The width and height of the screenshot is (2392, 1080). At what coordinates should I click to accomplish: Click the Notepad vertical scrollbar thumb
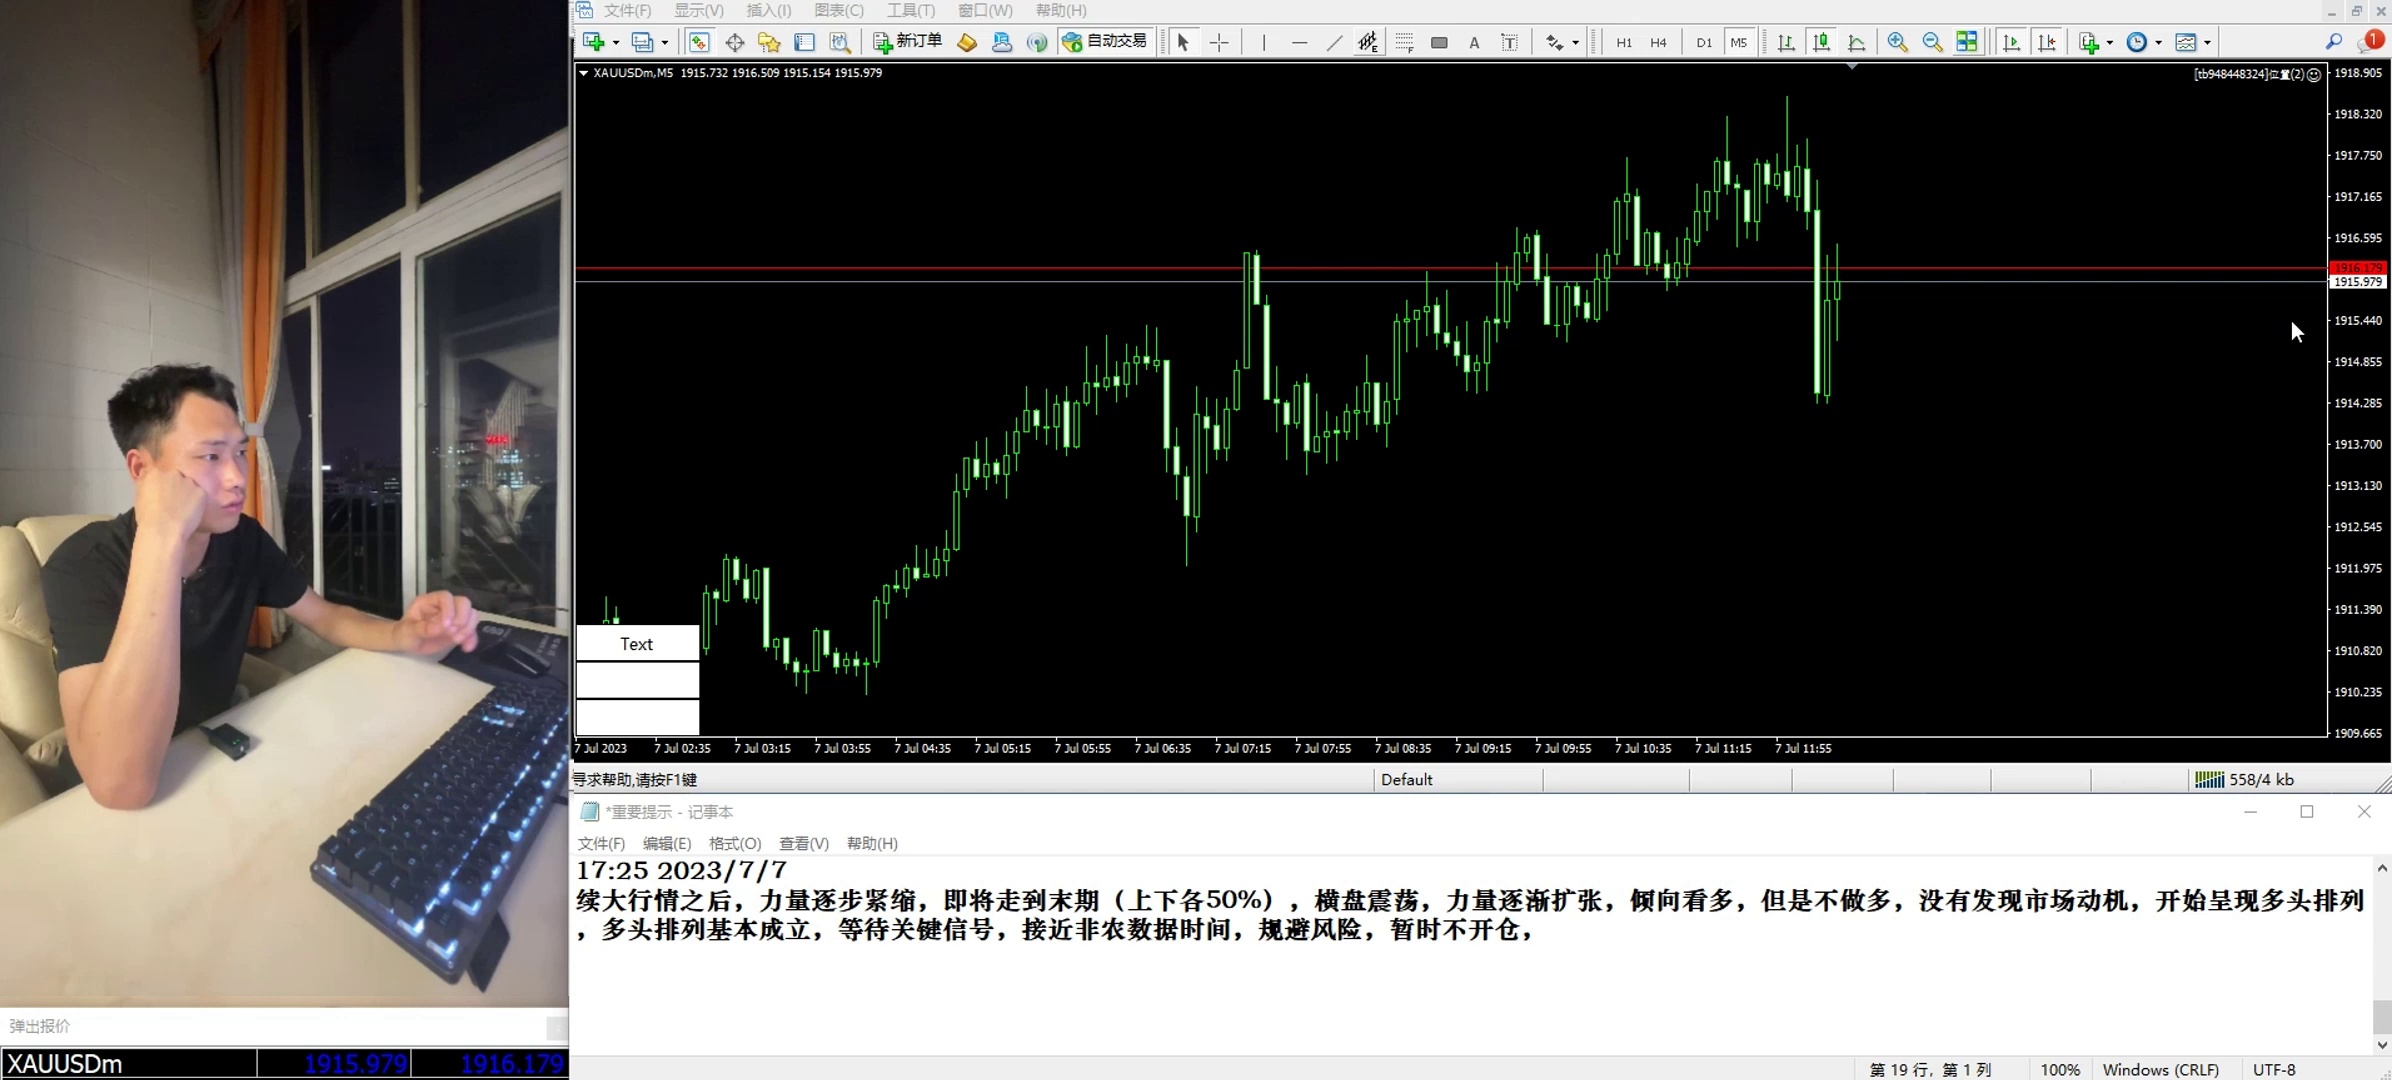pyautogui.click(x=2382, y=1016)
